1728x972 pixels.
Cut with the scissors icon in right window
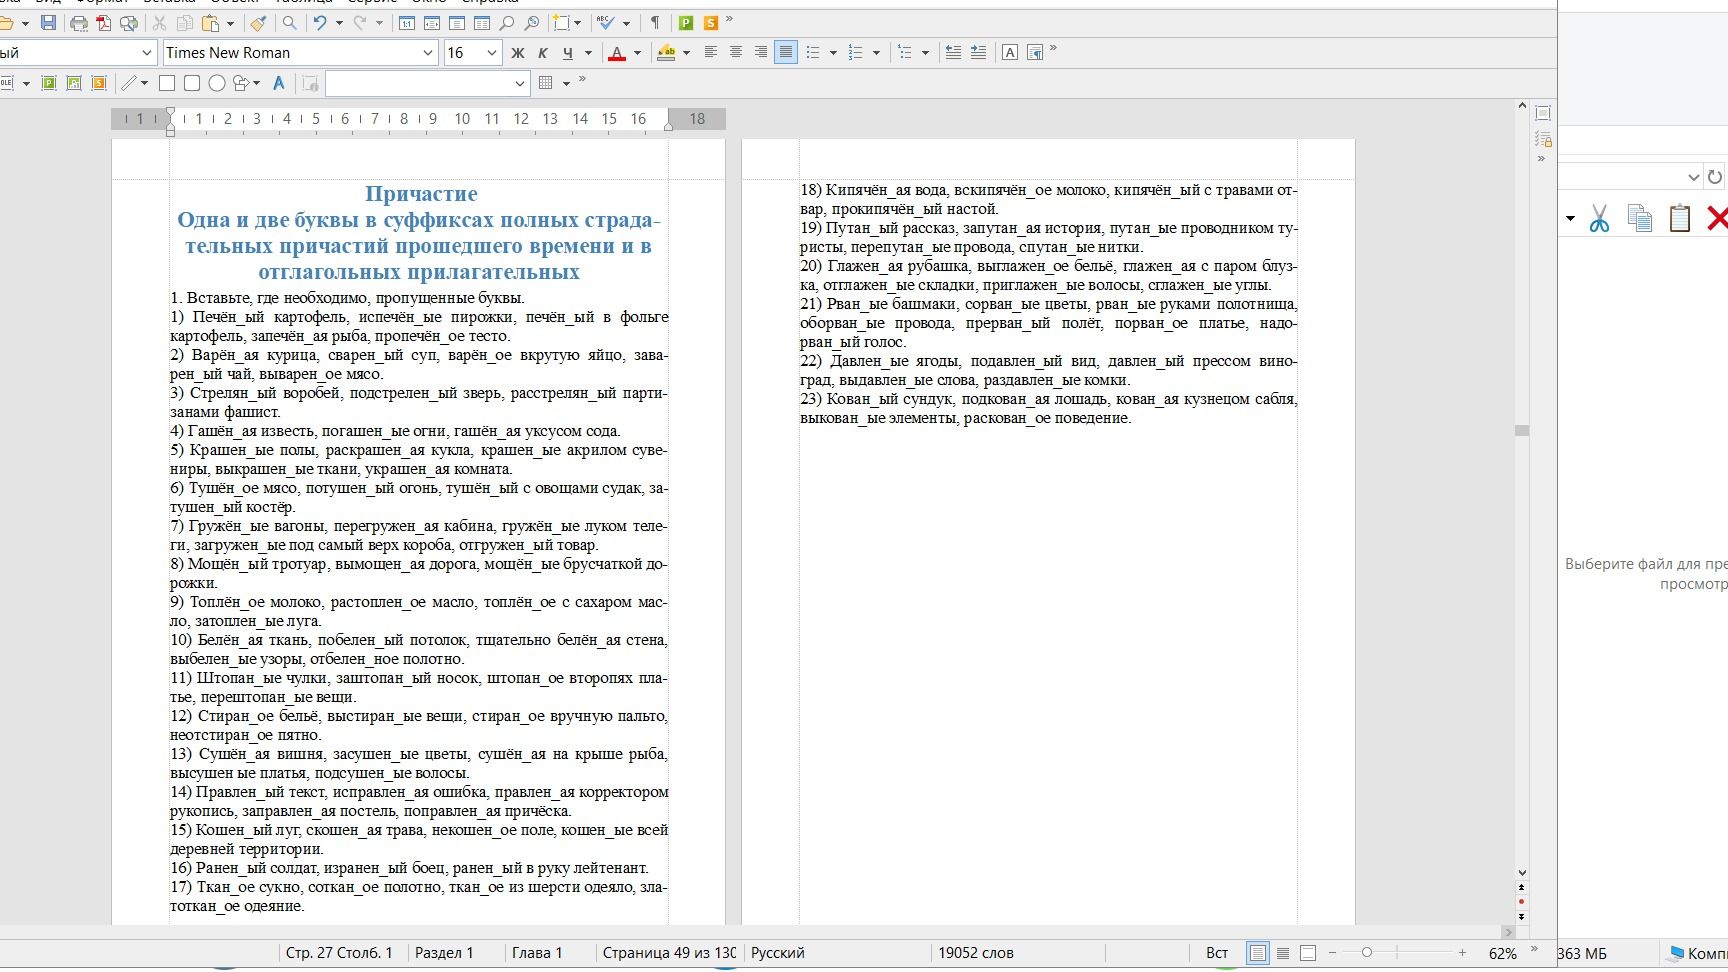pyautogui.click(x=1599, y=218)
